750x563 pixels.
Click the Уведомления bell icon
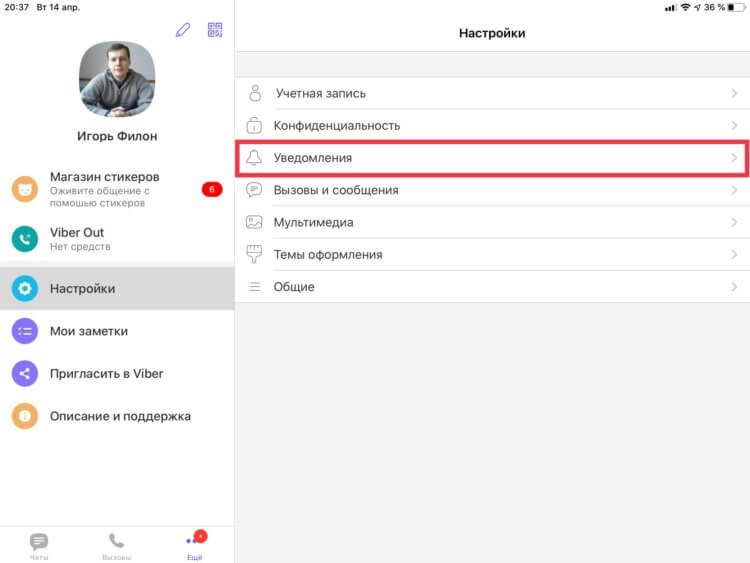point(254,157)
